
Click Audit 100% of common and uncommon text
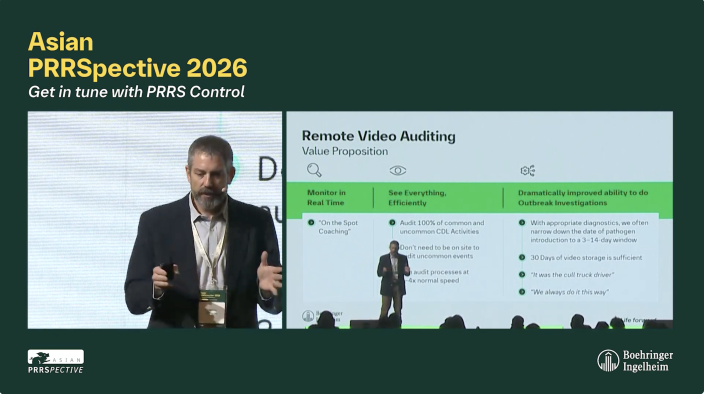point(442,227)
